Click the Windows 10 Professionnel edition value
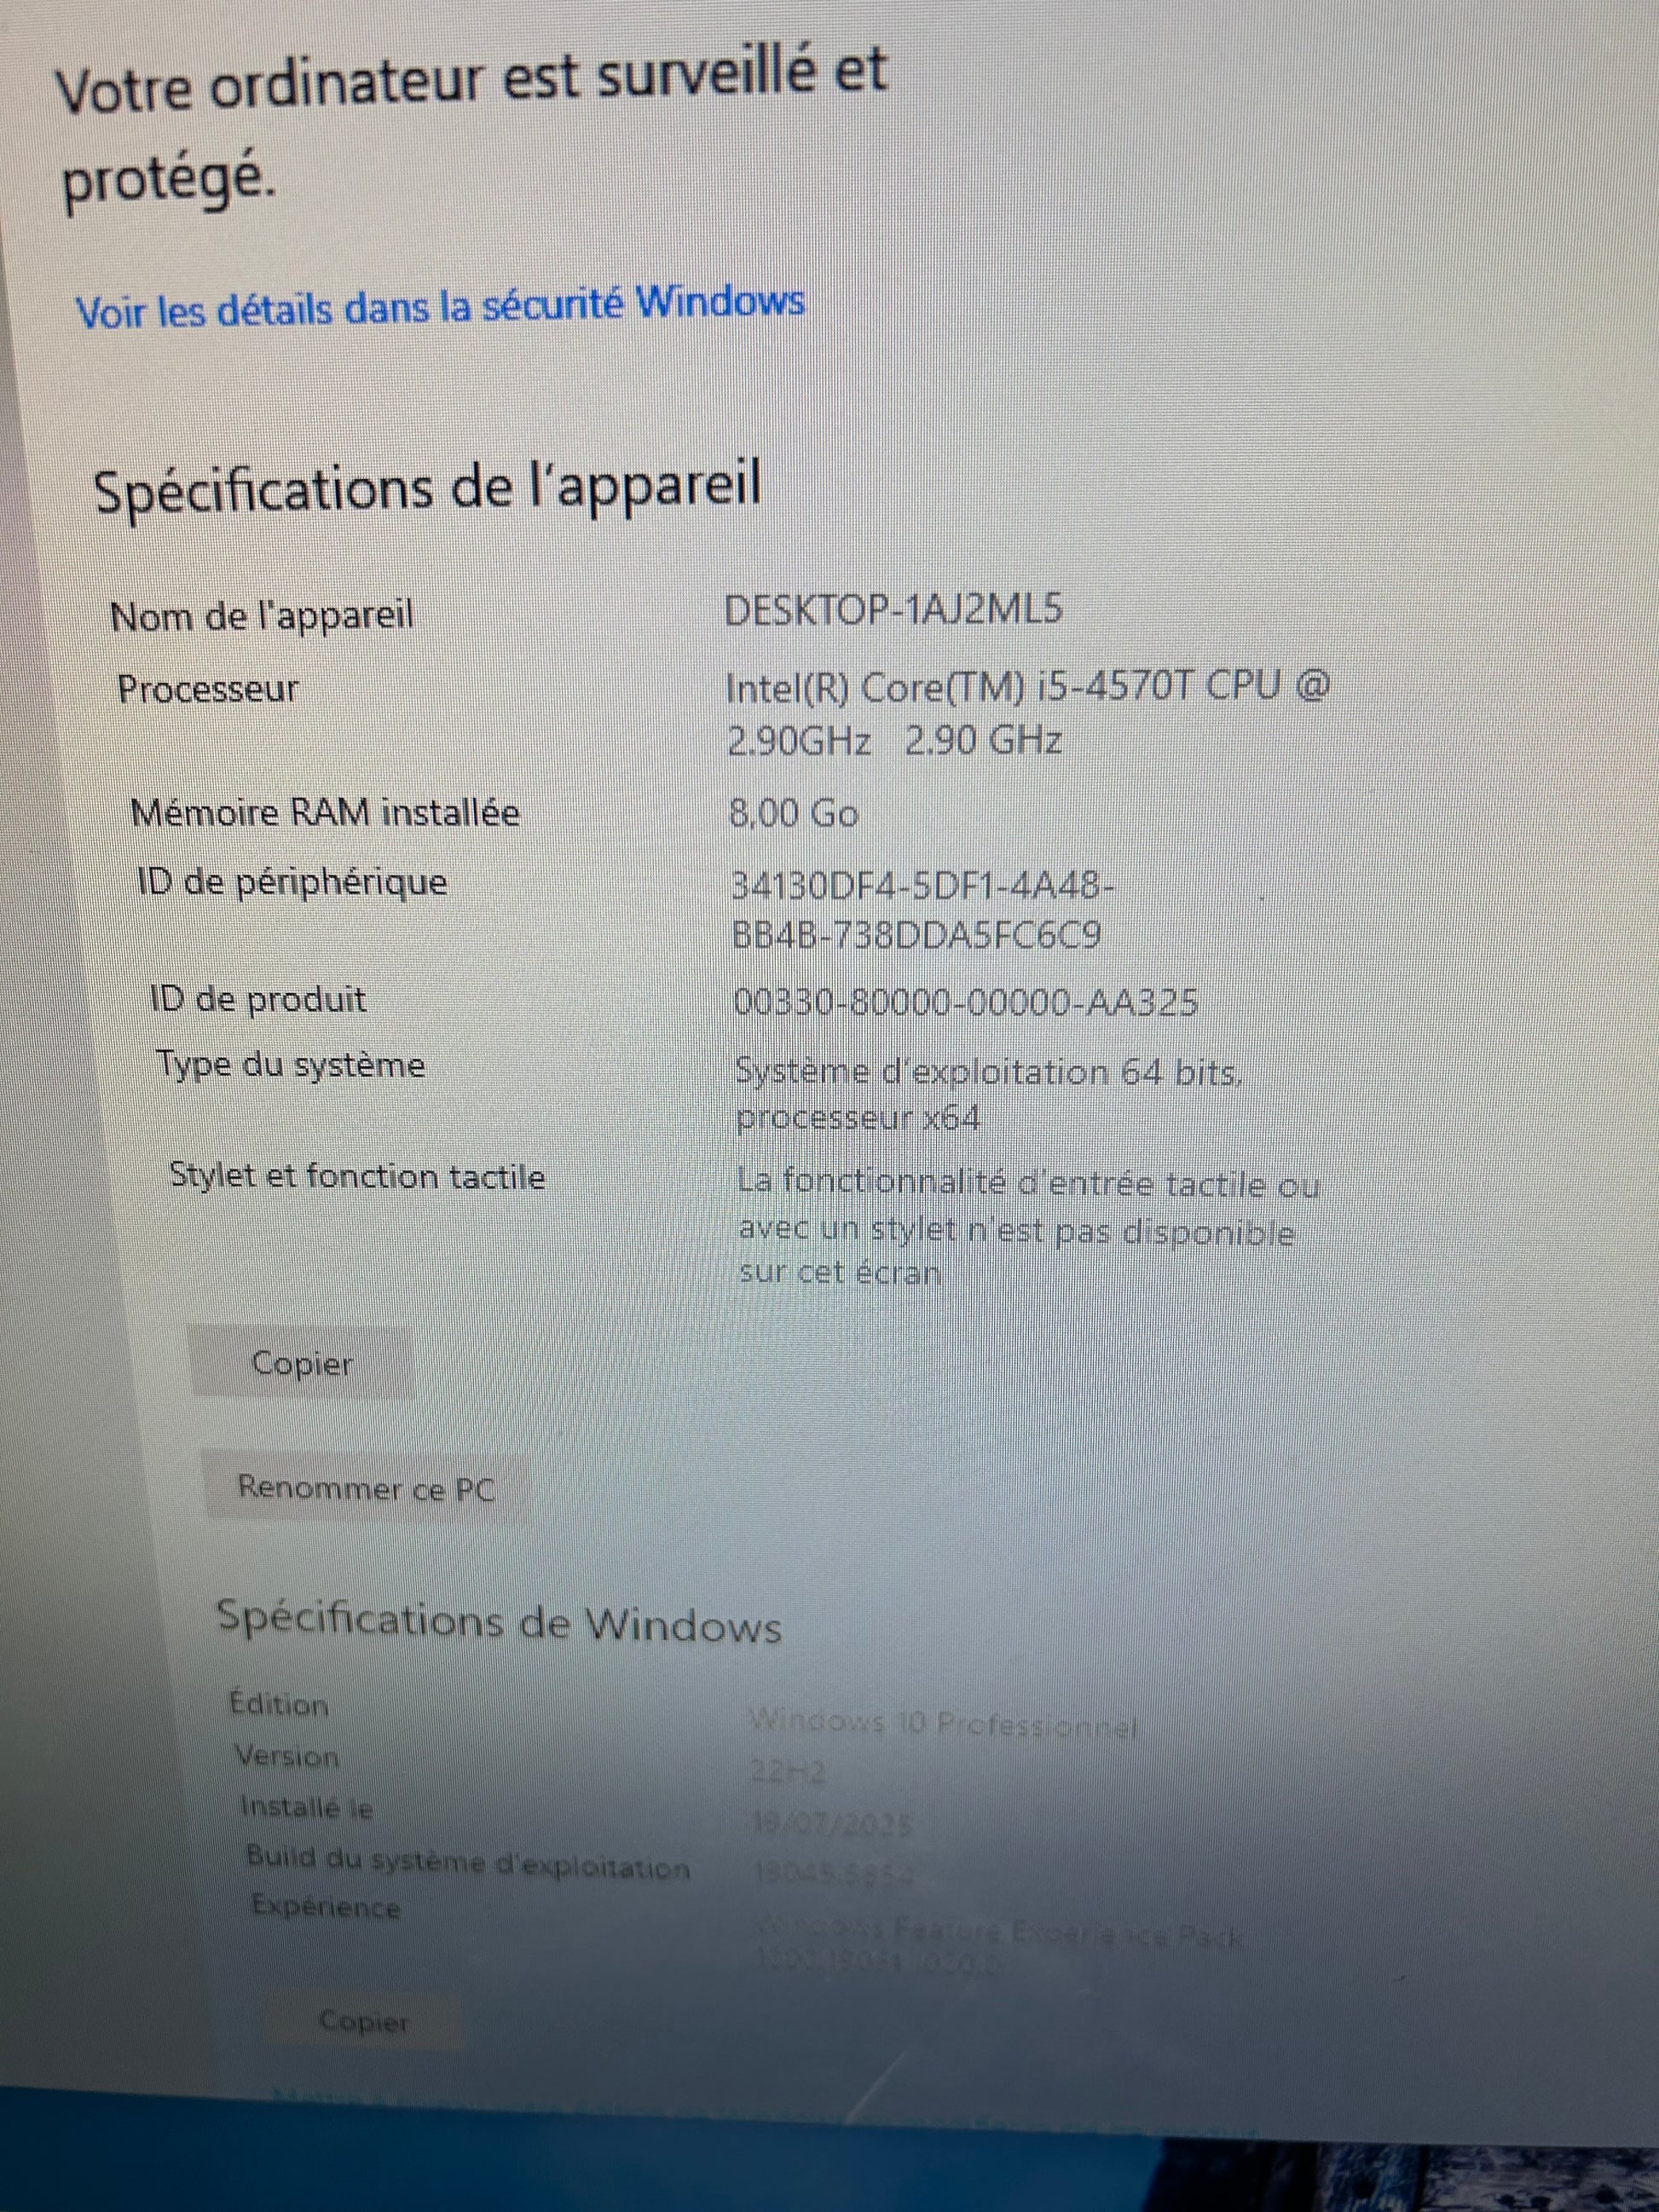This screenshot has width=1659, height=2212. 943,1723
